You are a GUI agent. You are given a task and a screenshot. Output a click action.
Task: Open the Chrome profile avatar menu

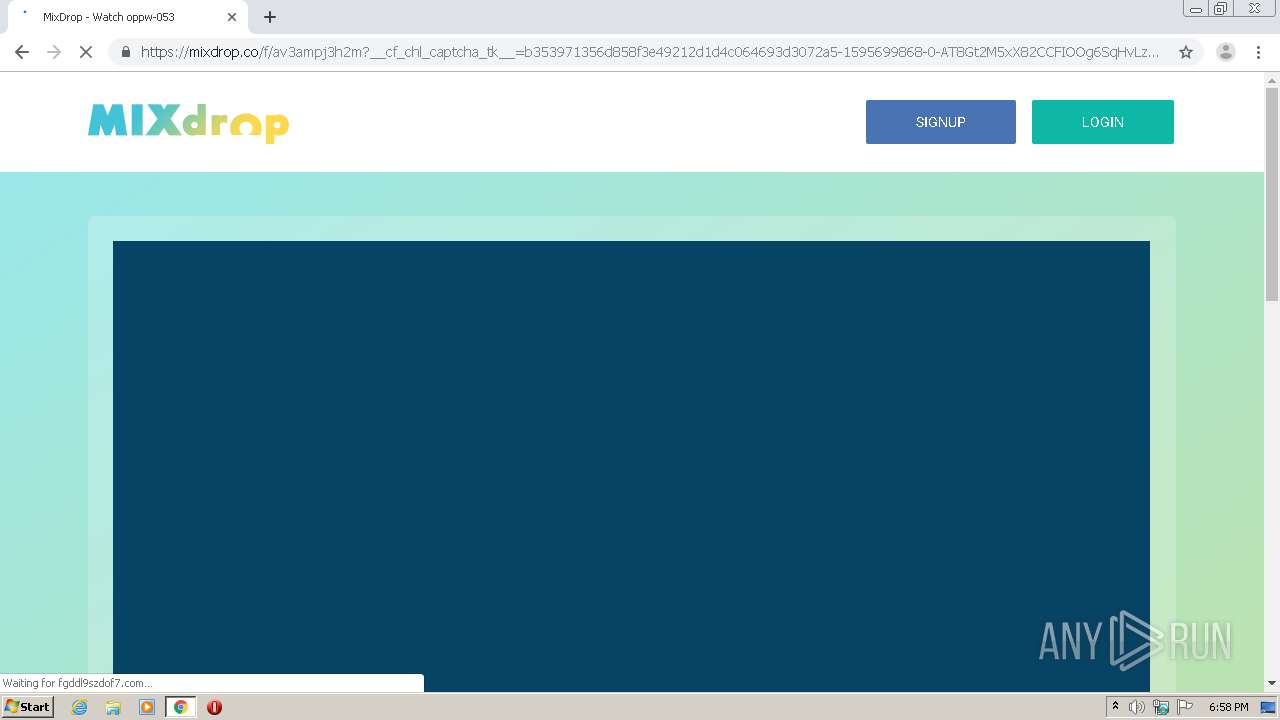pyautogui.click(x=1225, y=52)
